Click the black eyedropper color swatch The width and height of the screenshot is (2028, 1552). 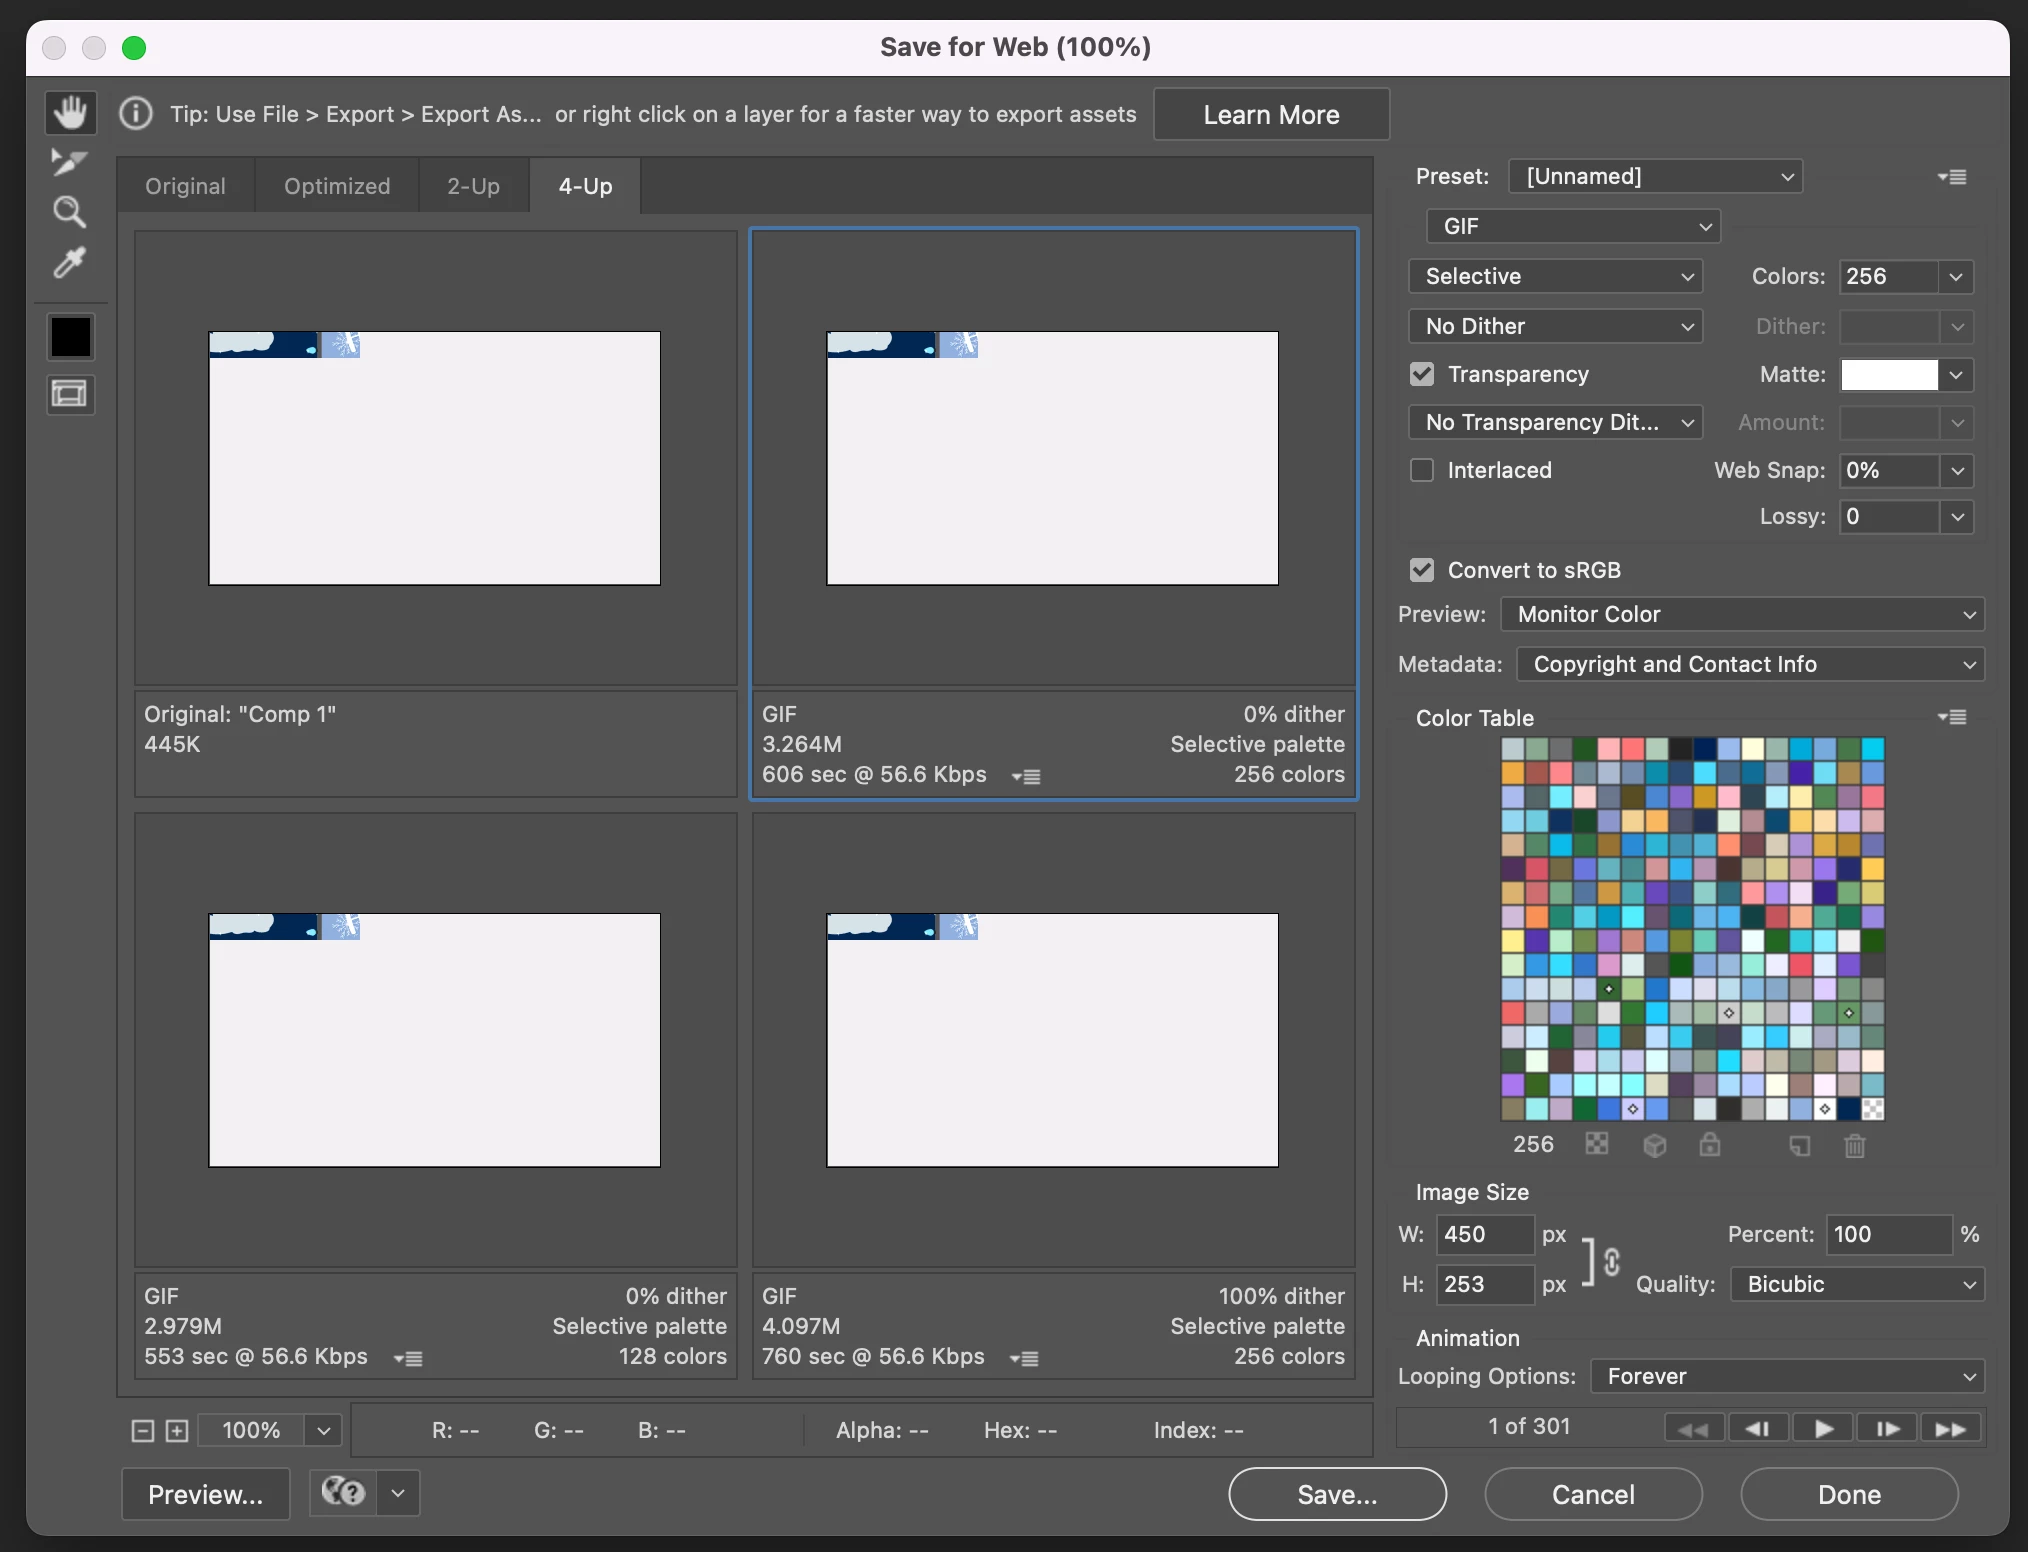70,337
